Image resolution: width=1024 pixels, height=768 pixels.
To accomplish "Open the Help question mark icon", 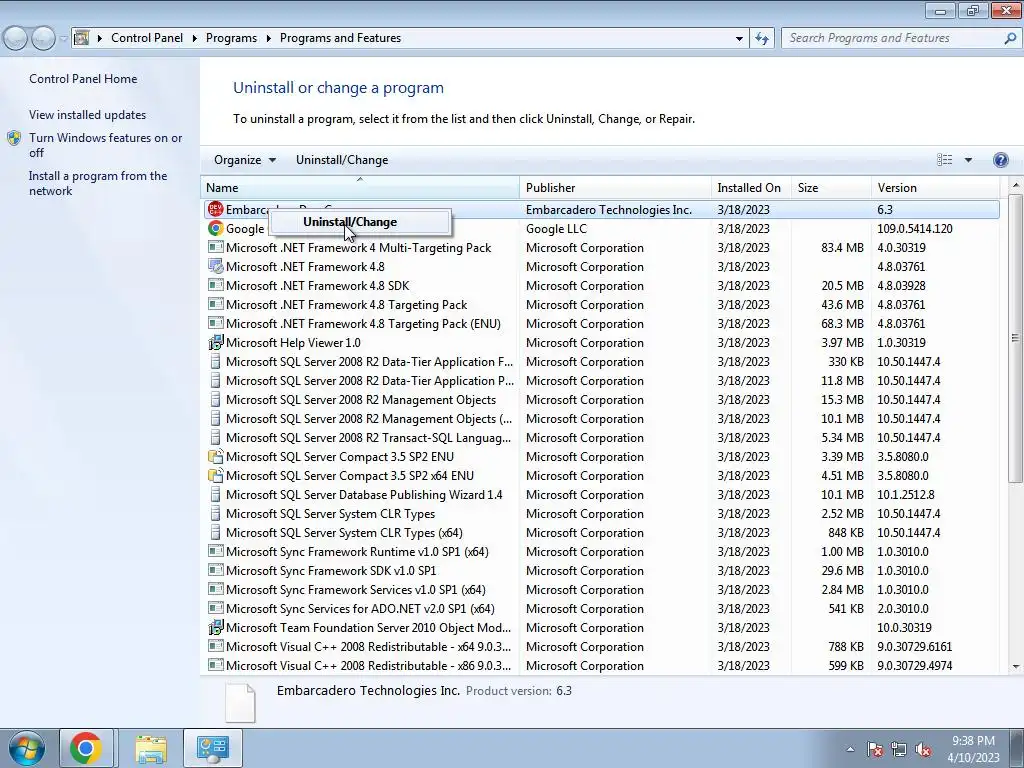I will [1000, 160].
